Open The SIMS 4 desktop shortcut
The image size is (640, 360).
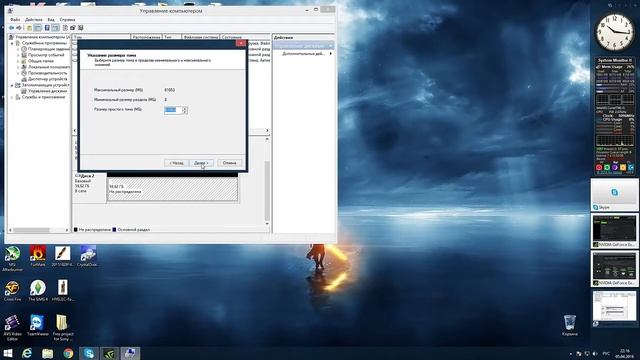click(38, 291)
